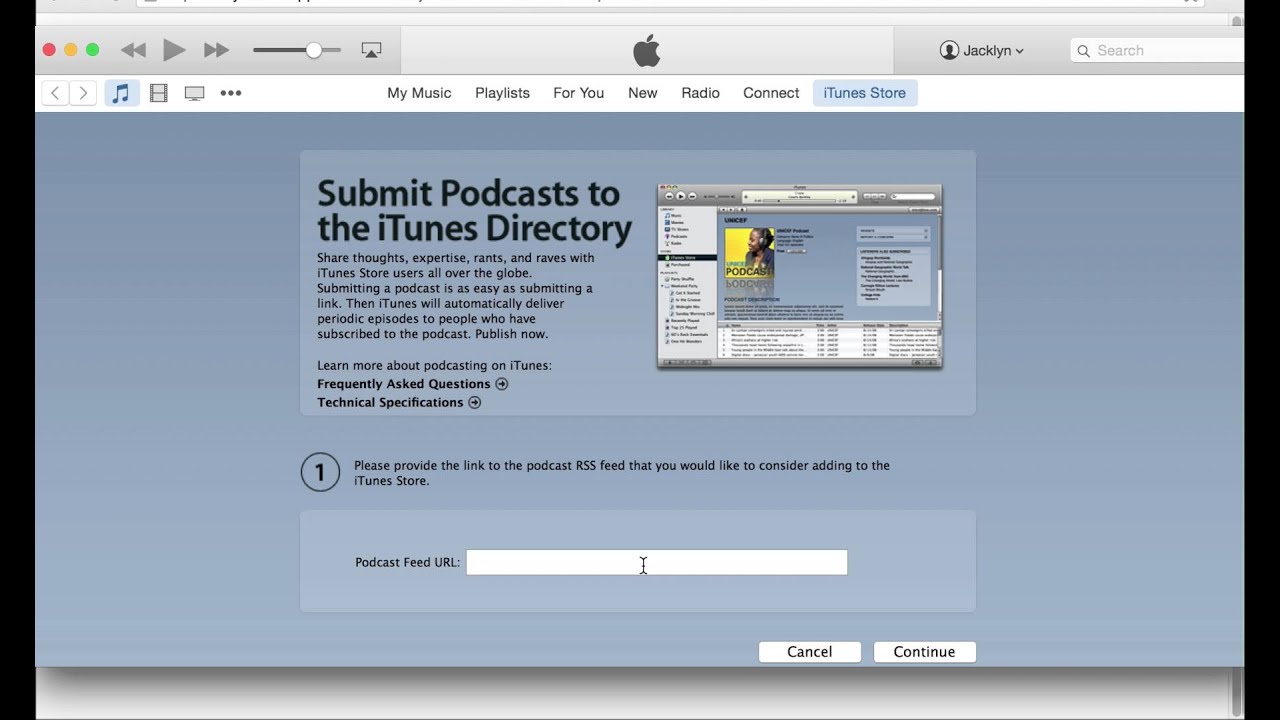1280x720 pixels.
Task: Open the AirPlay output icon
Action: [x=371, y=50]
